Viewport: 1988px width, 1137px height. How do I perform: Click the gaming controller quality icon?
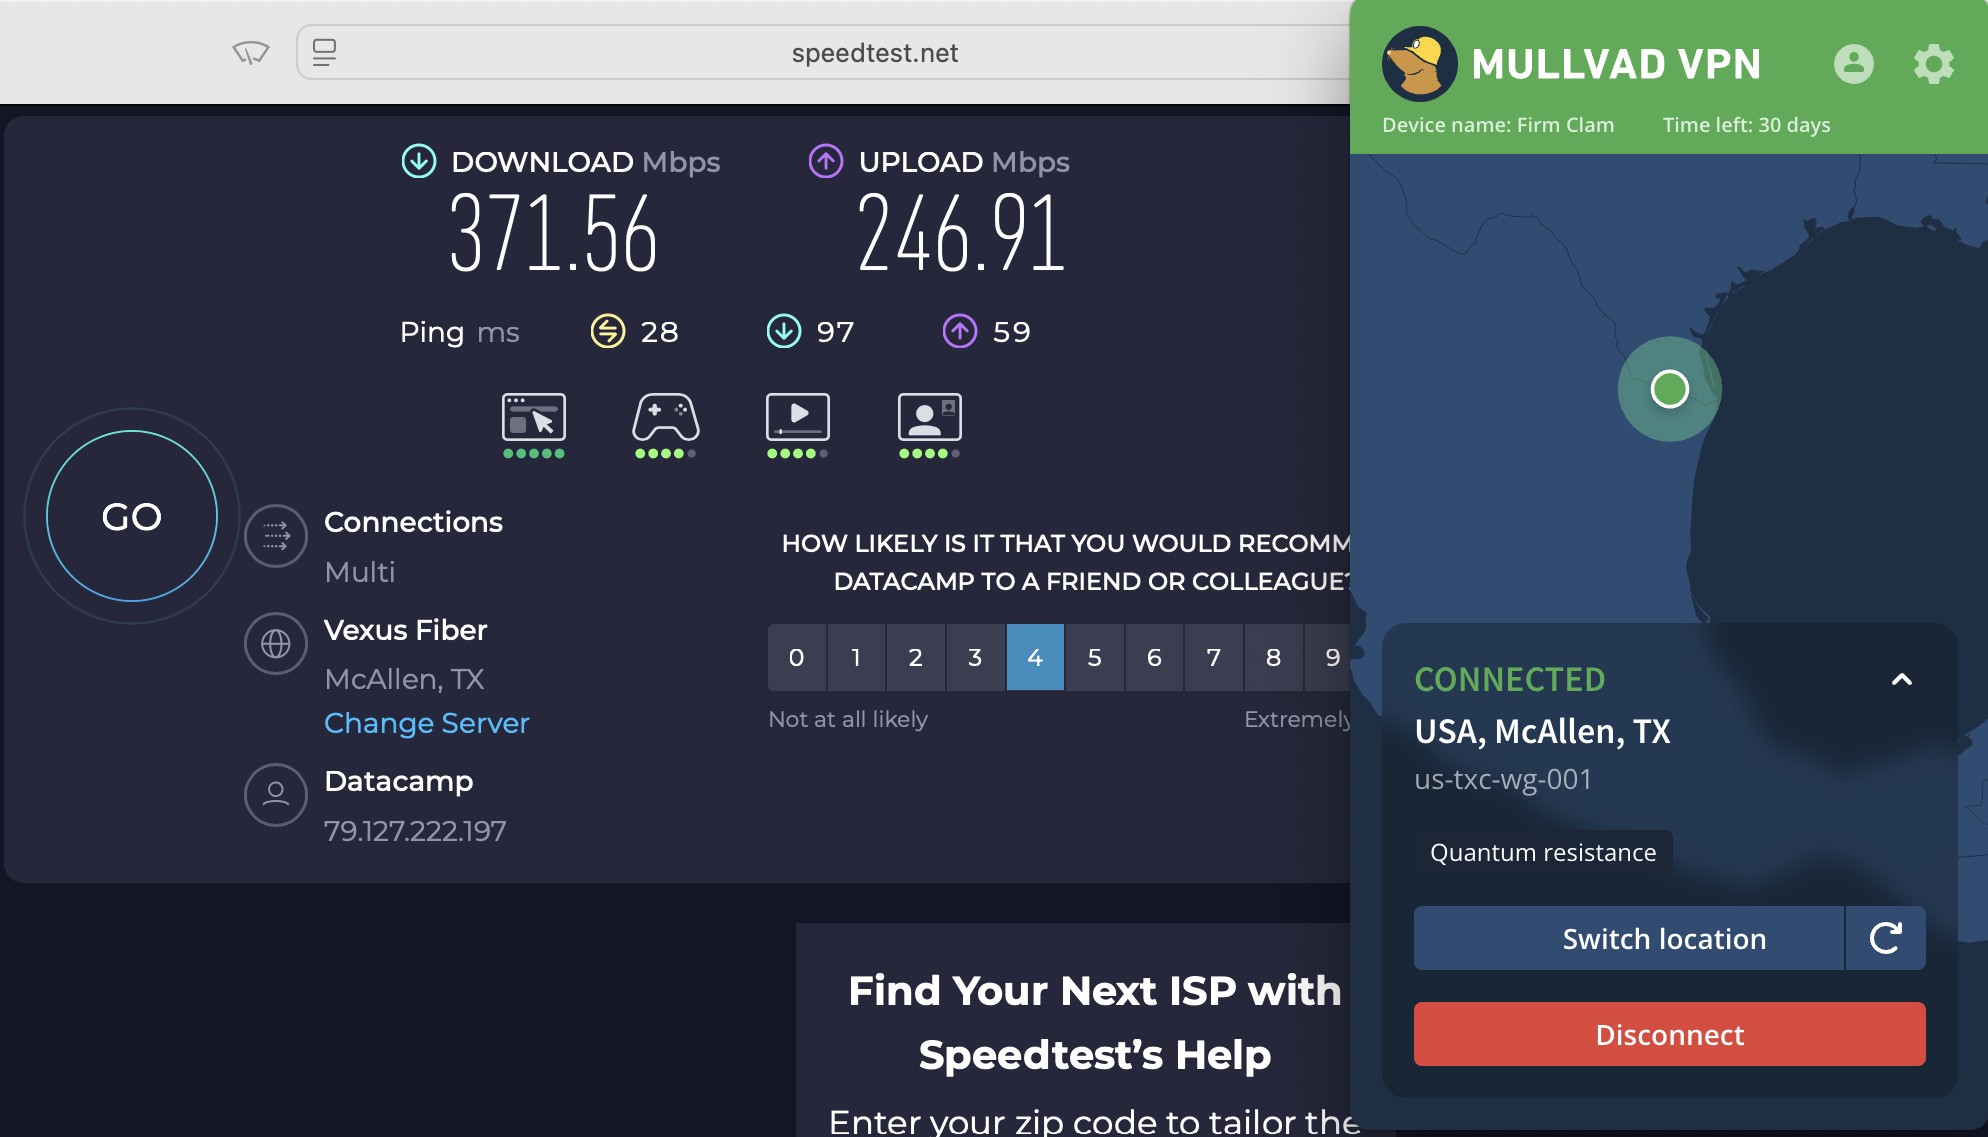click(666, 418)
